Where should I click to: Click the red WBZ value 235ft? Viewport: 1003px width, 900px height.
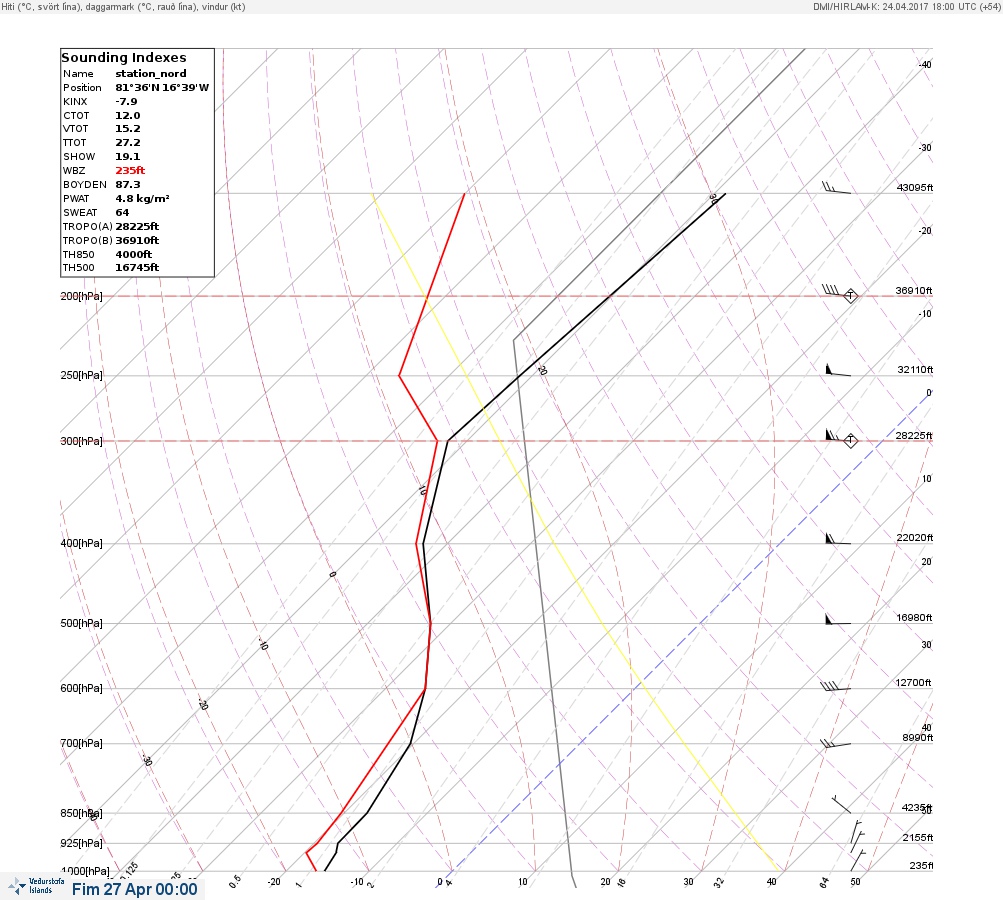(x=130, y=171)
